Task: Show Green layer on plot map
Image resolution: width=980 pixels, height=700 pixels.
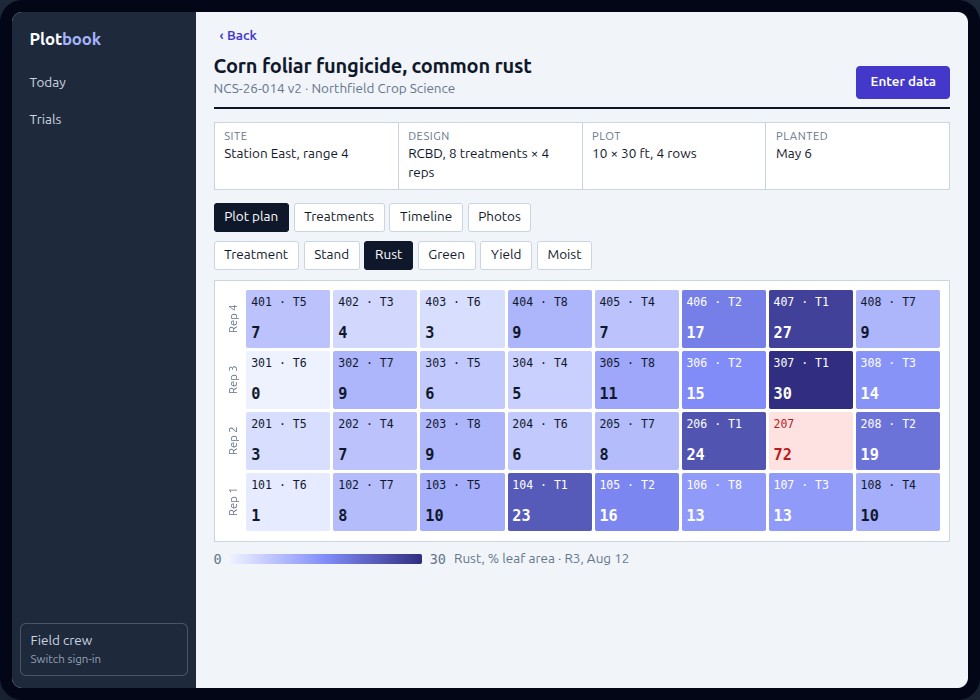Action: (446, 255)
